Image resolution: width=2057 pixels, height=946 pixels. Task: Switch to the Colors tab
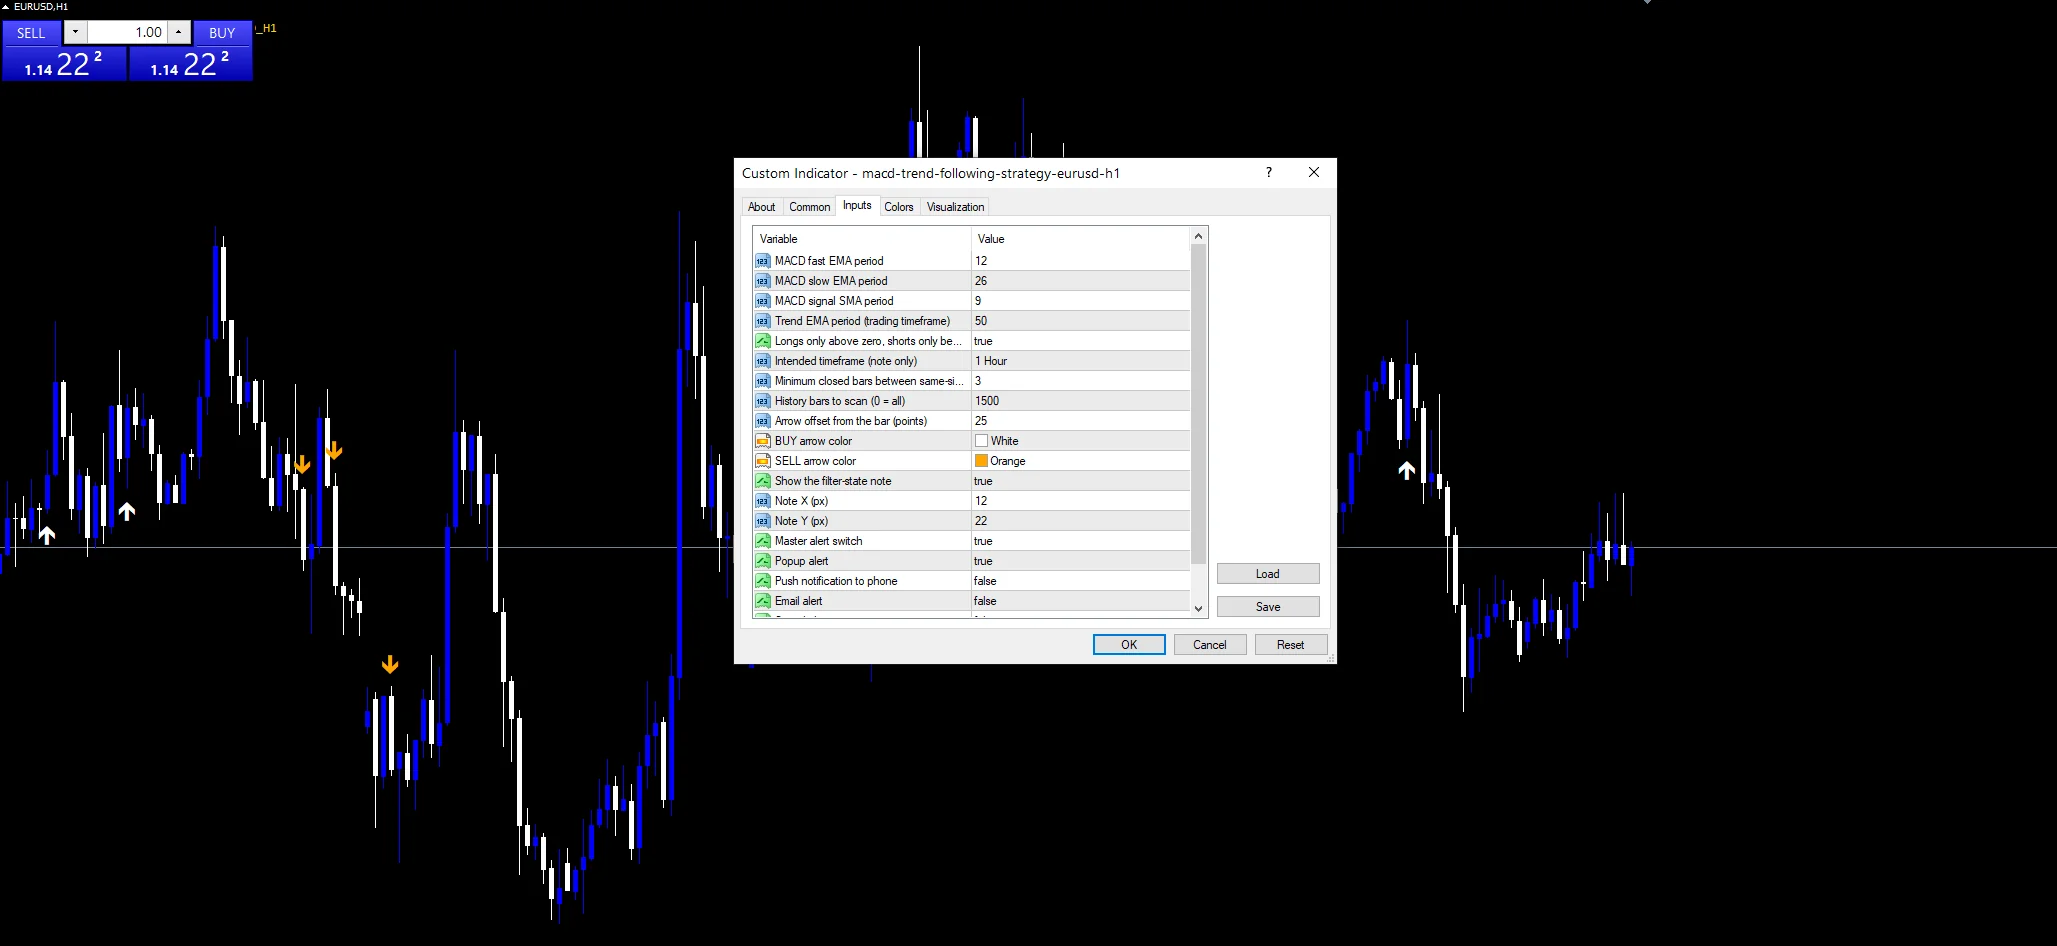899,207
